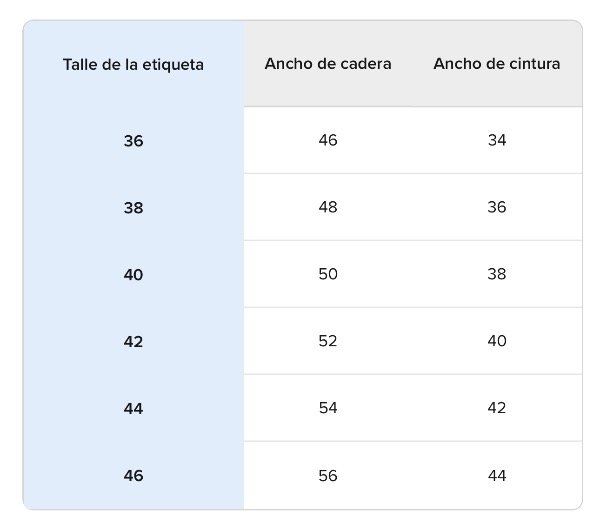Select waist width value 40

[x=497, y=341]
